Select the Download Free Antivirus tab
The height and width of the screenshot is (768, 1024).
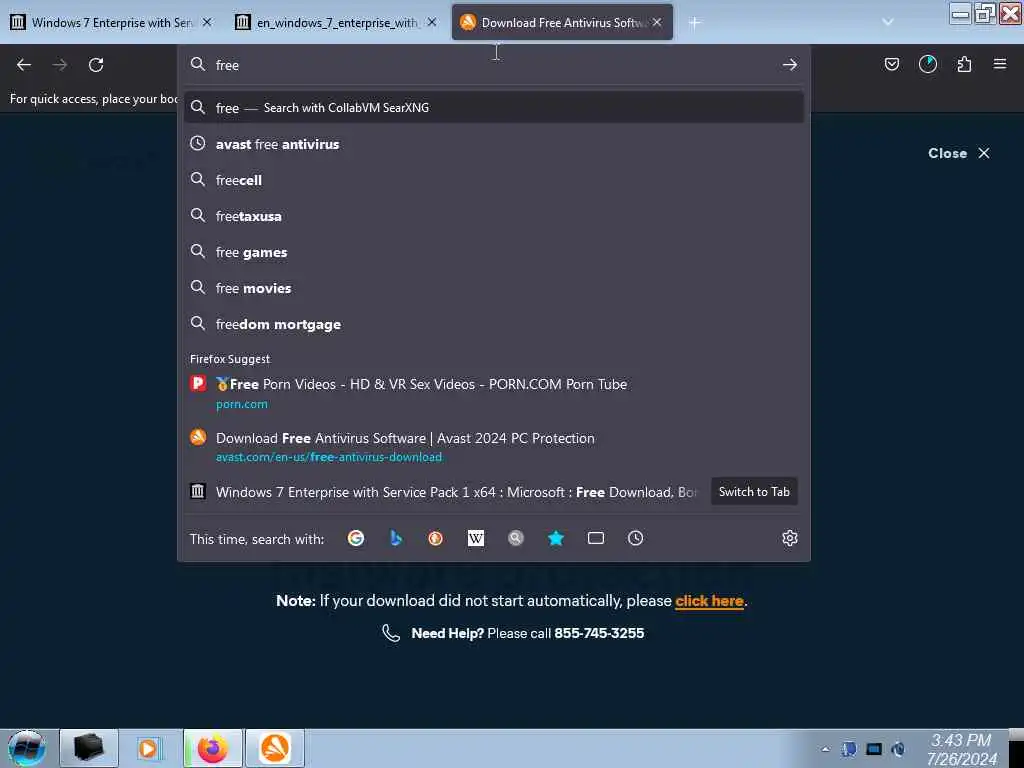(562, 23)
